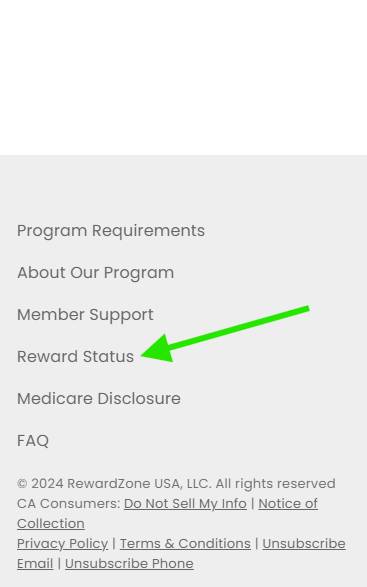Viewport: 367px width, 587px height.
Task: Click the blank white area above footer
Action: click(184, 77)
